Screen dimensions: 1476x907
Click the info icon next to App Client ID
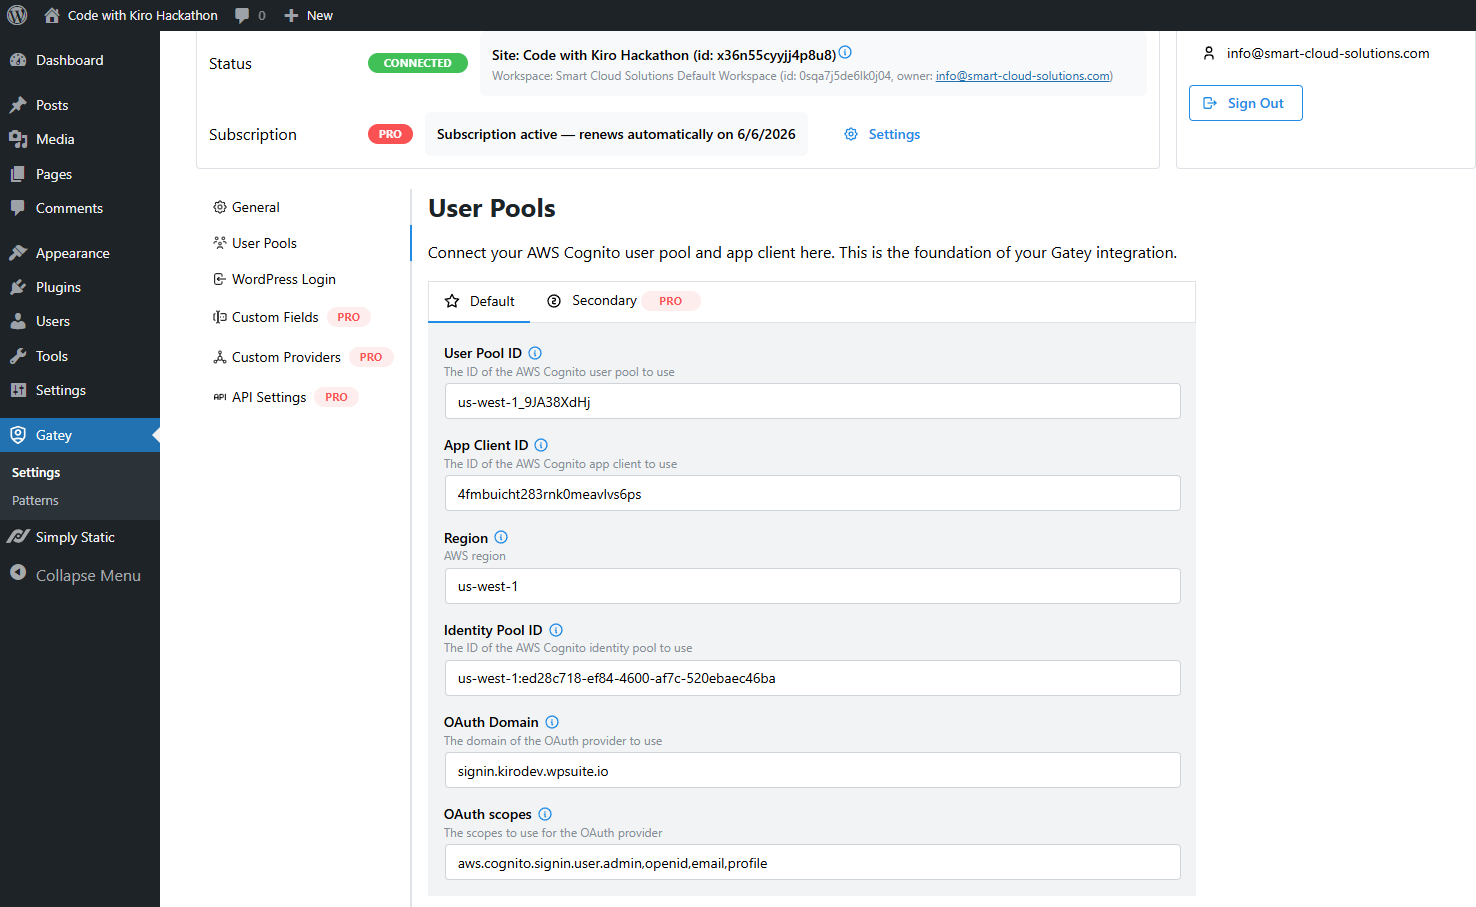(541, 445)
